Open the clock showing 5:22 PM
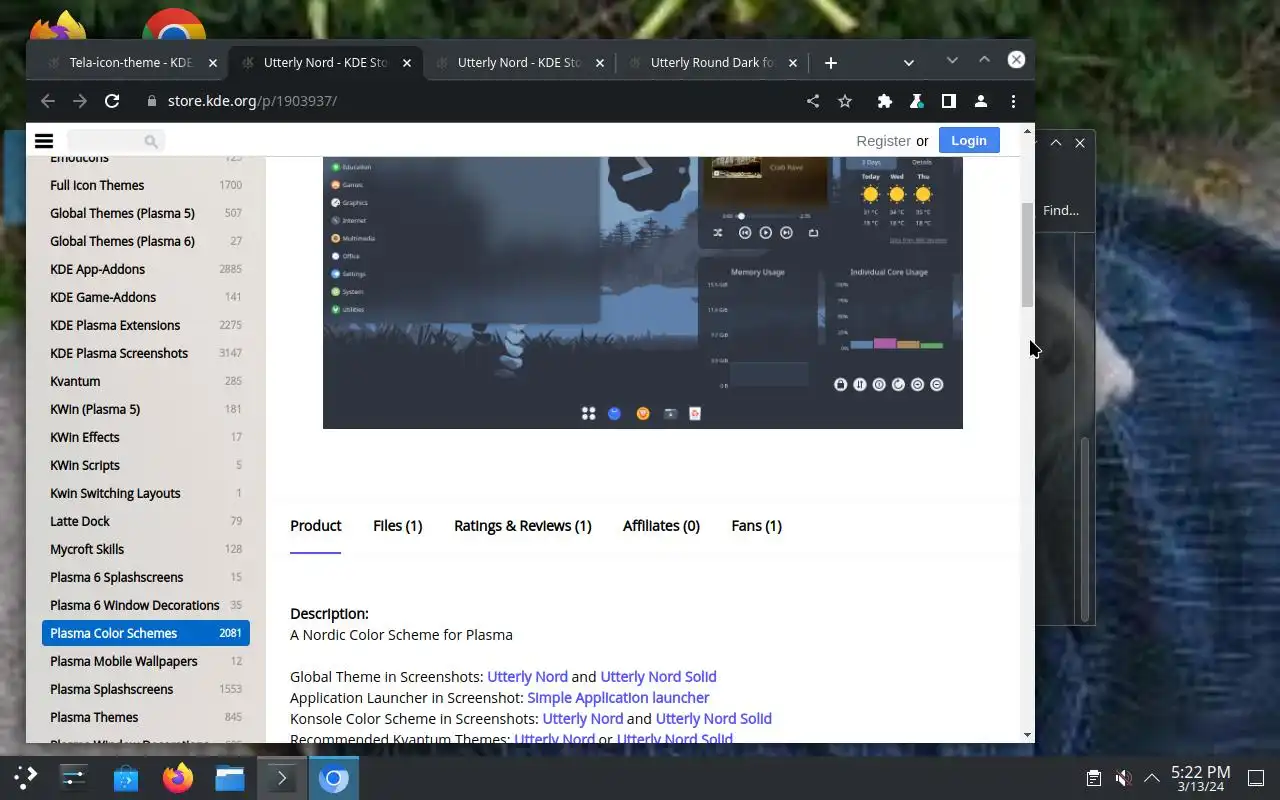Image resolution: width=1280 pixels, height=800 pixels. tap(1201, 778)
